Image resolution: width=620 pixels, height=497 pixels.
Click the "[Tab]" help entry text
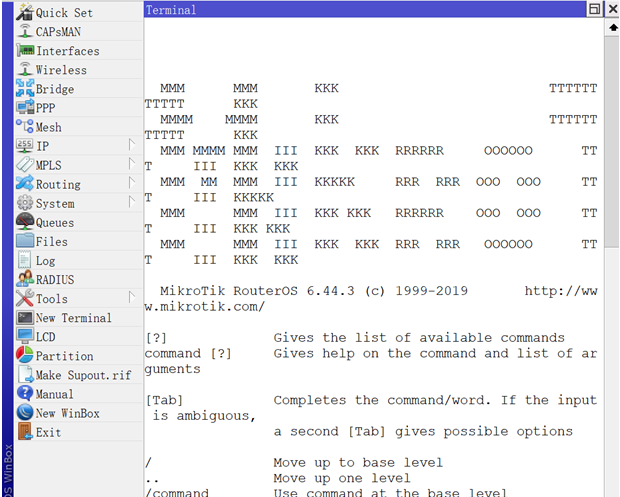[164, 400]
